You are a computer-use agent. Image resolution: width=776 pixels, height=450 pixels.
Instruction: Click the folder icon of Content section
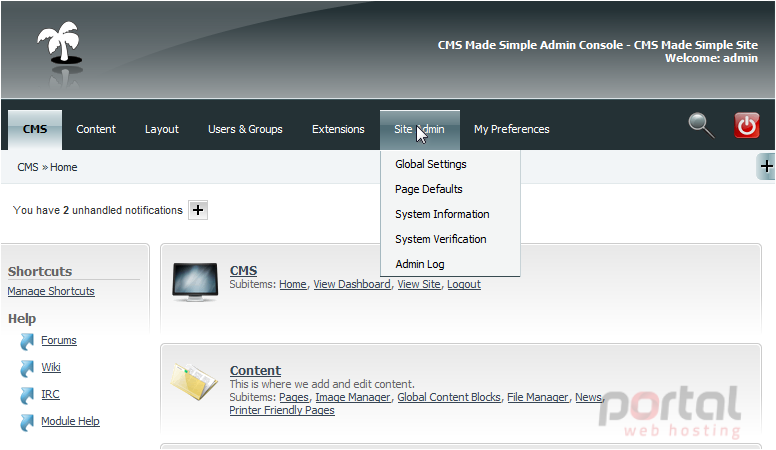click(x=194, y=381)
